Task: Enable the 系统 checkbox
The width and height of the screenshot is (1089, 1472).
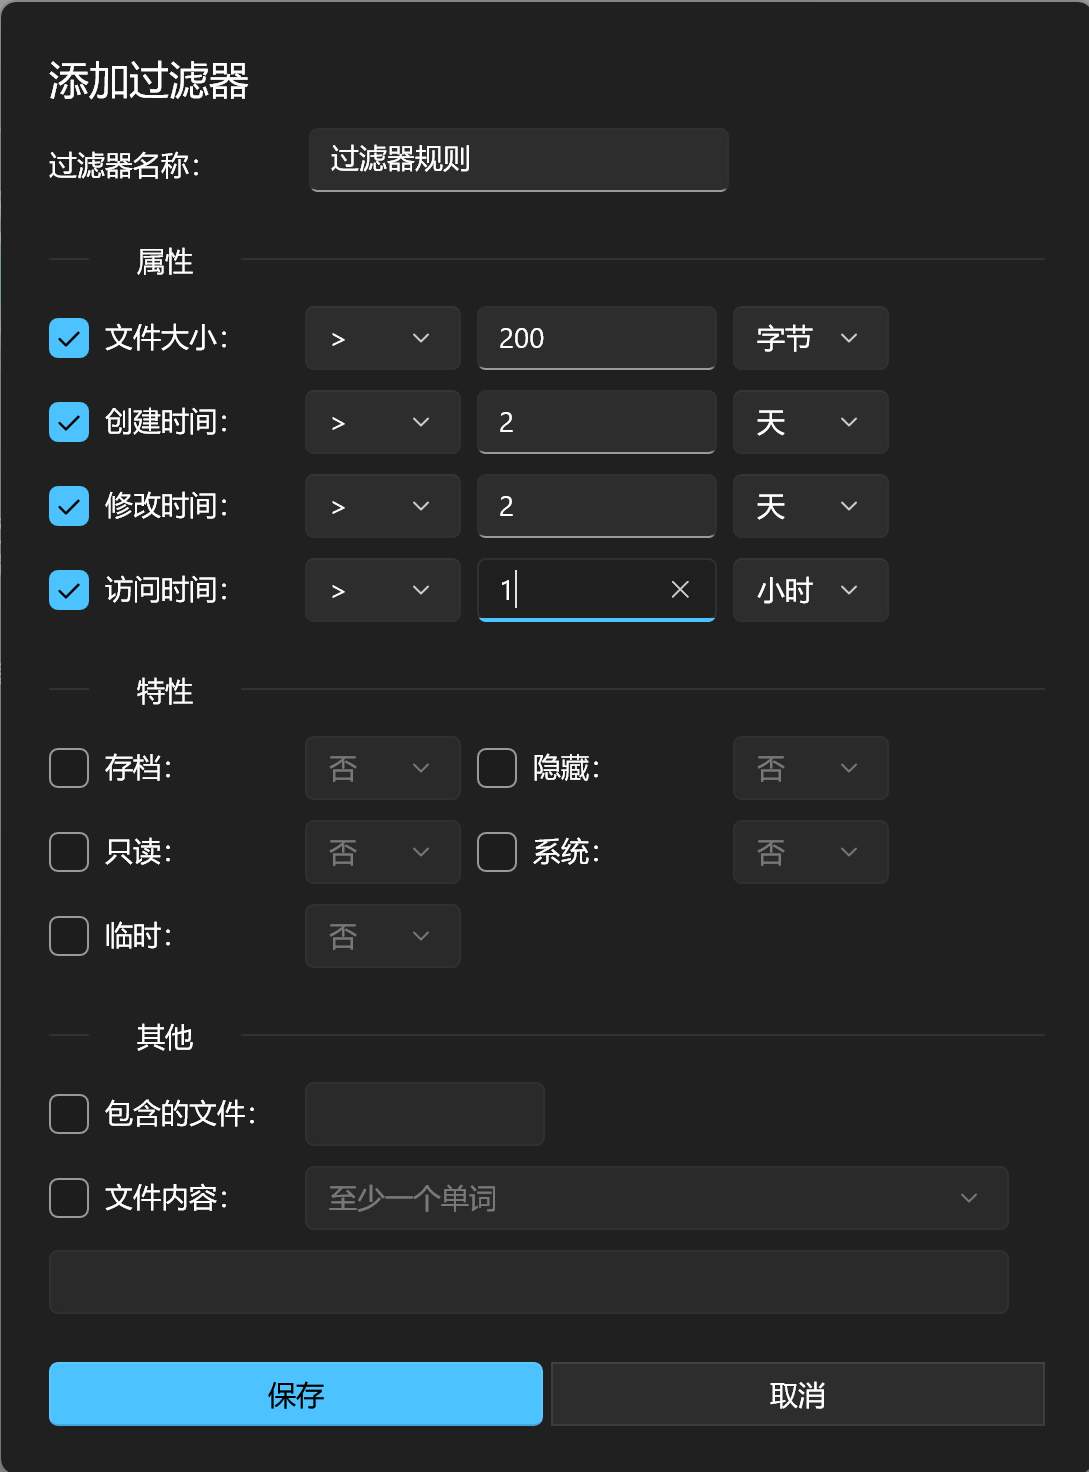Action: [x=497, y=852]
